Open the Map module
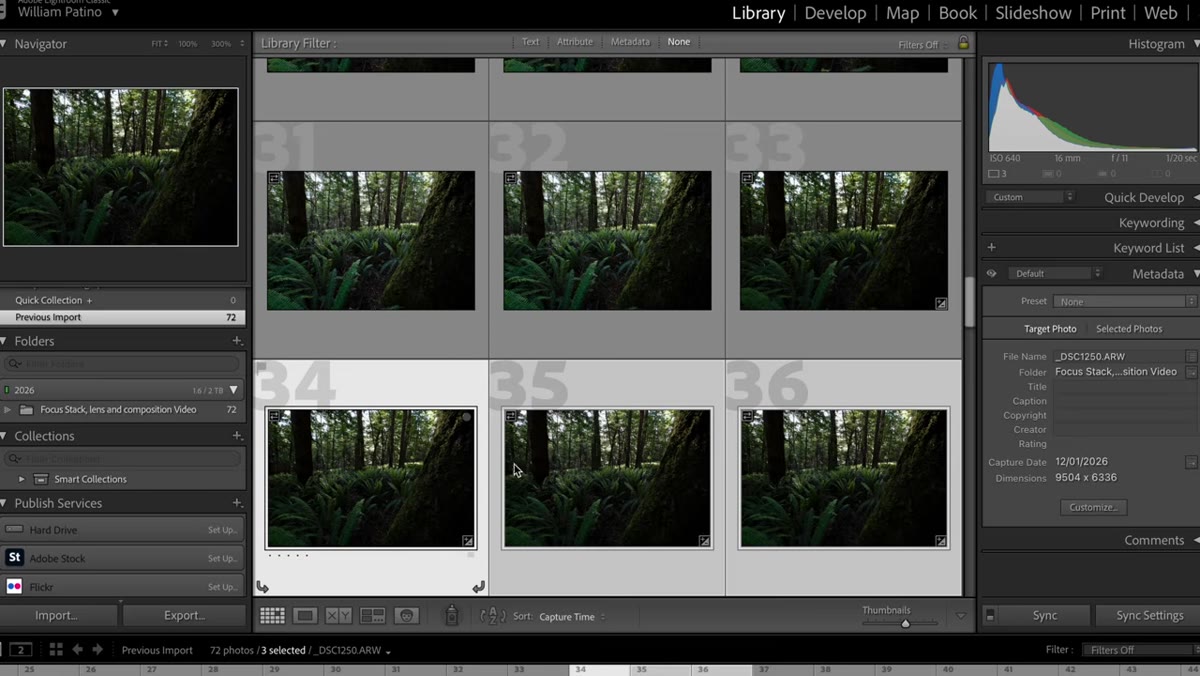This screenshot has height=676, width=1200. [902, 13]
